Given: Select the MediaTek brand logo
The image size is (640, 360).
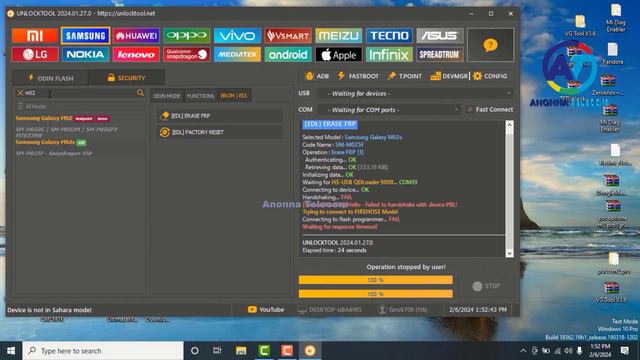Looking at the screenshot, I should [237, 54].
